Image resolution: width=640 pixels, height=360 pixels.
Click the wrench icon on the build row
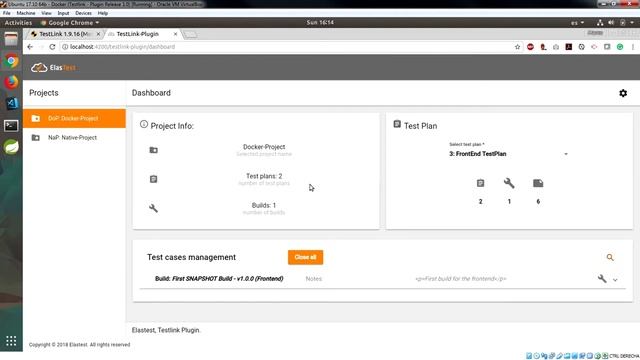click(x=602, y=279)
